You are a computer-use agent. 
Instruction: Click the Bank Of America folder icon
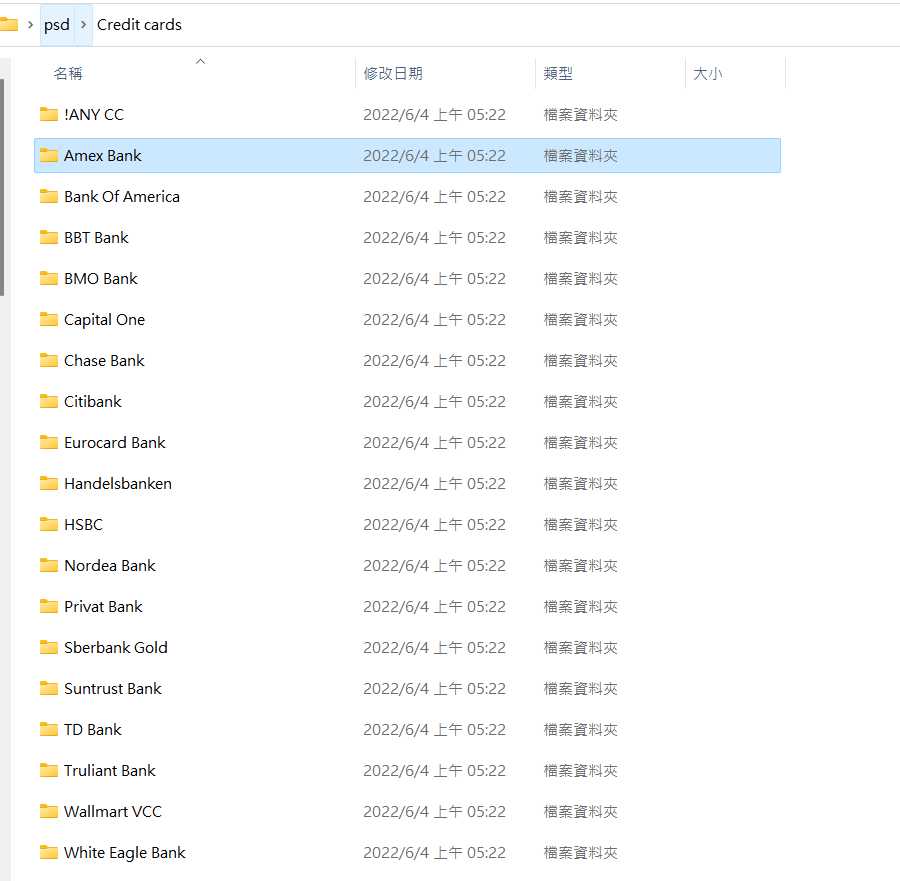49,196
